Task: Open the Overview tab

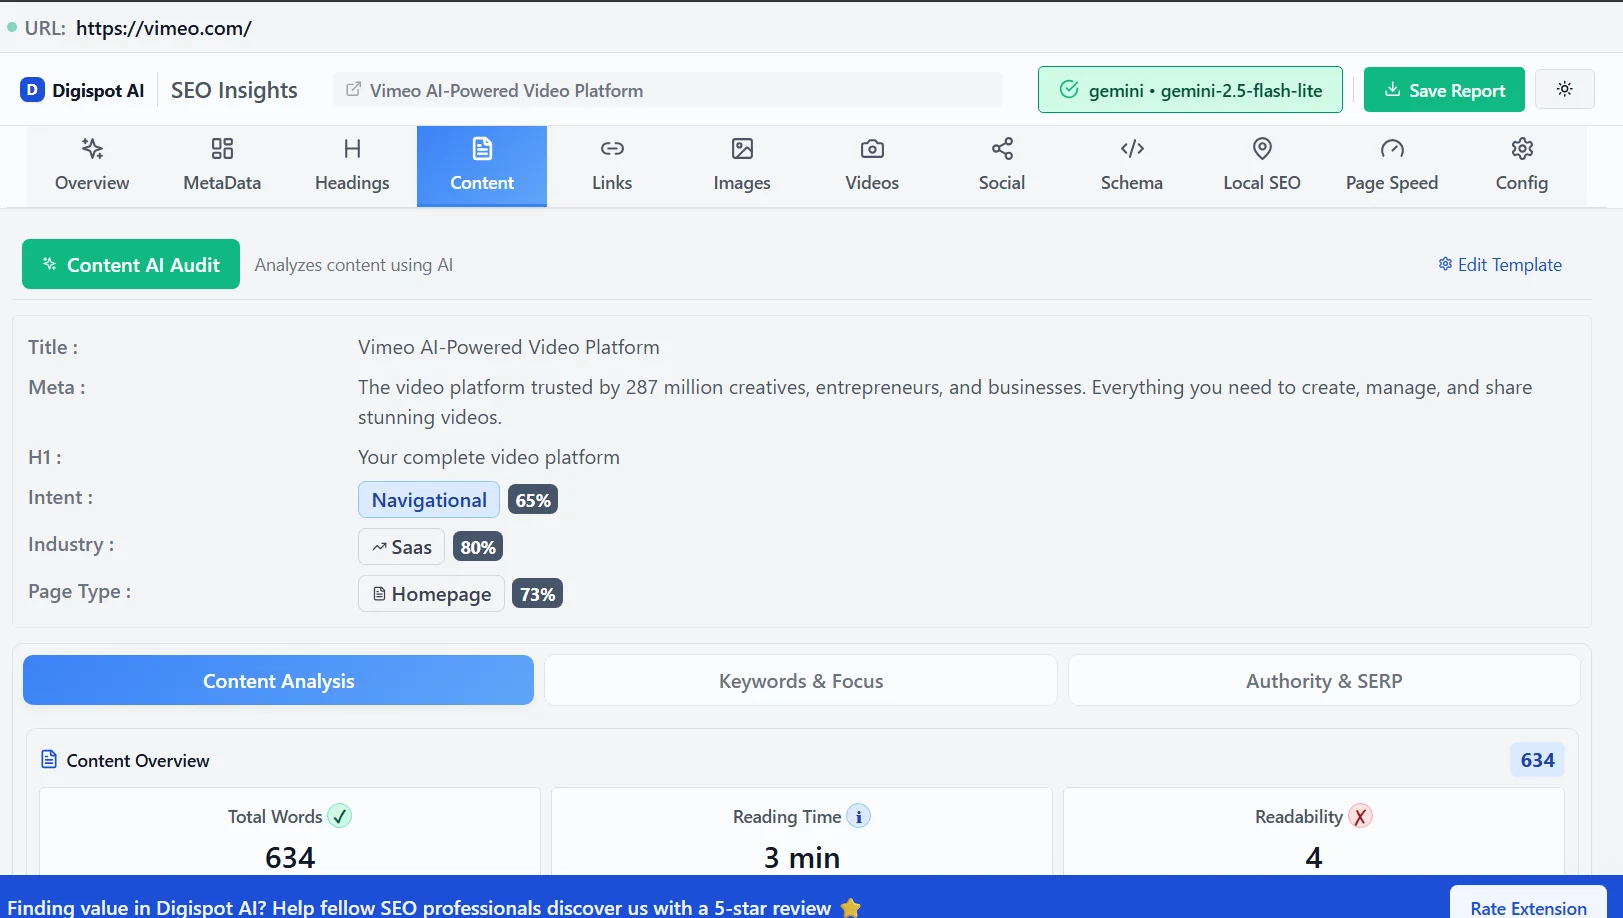Action: [x=92, y=166]
